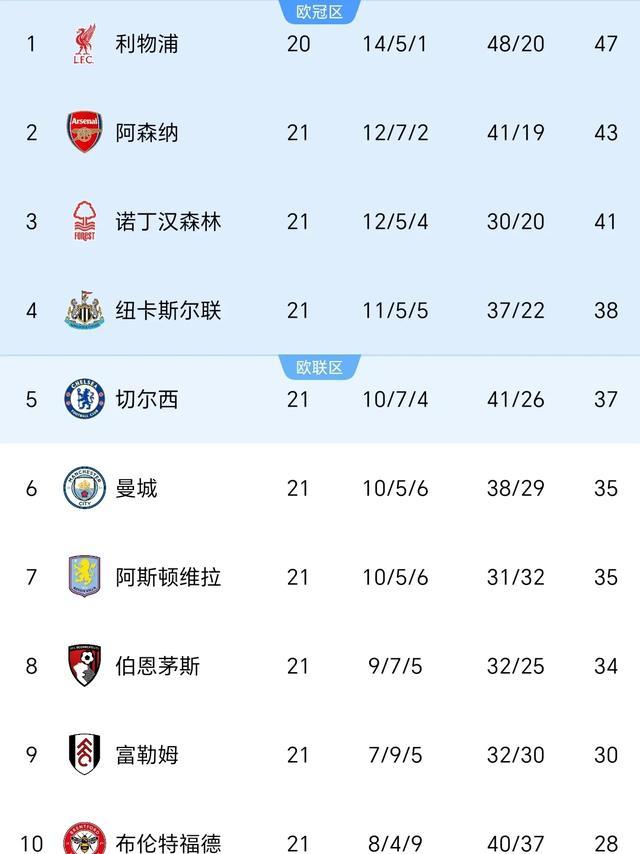
Task: Click the Brentford club crest
Action: tap(84, 840)
